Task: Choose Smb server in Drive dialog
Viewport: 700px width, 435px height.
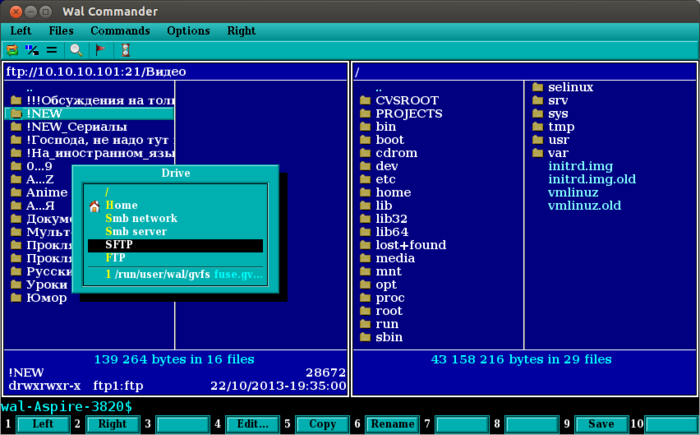Action: coord(175,232)
